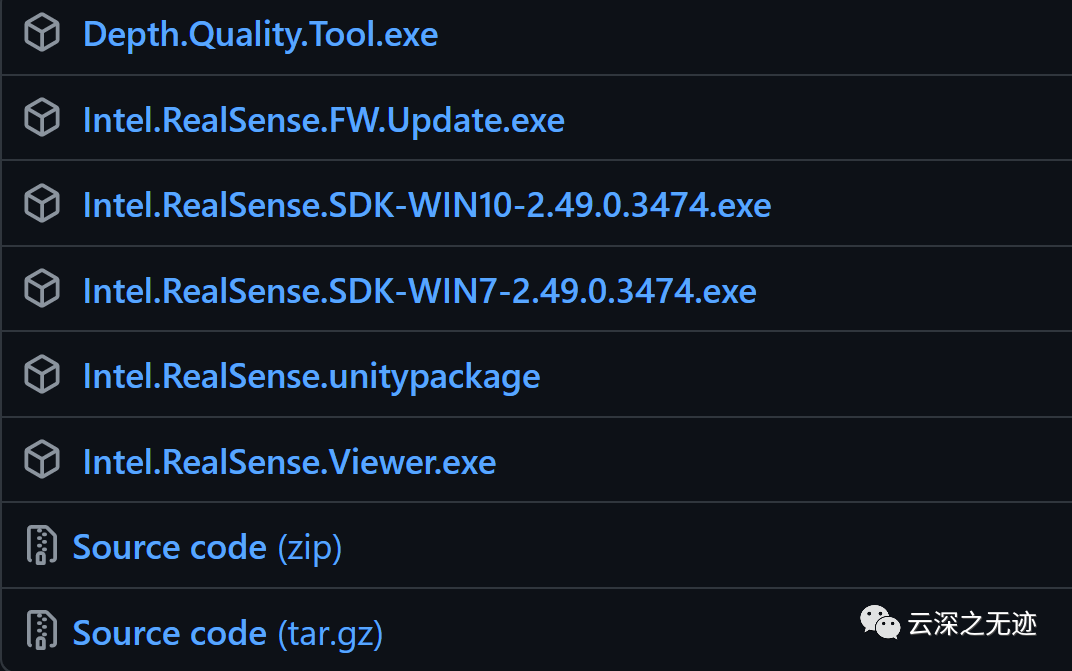Click the '(zip)' format suffix
This screenshot has width=1072, height=671.
click(309, 547)
